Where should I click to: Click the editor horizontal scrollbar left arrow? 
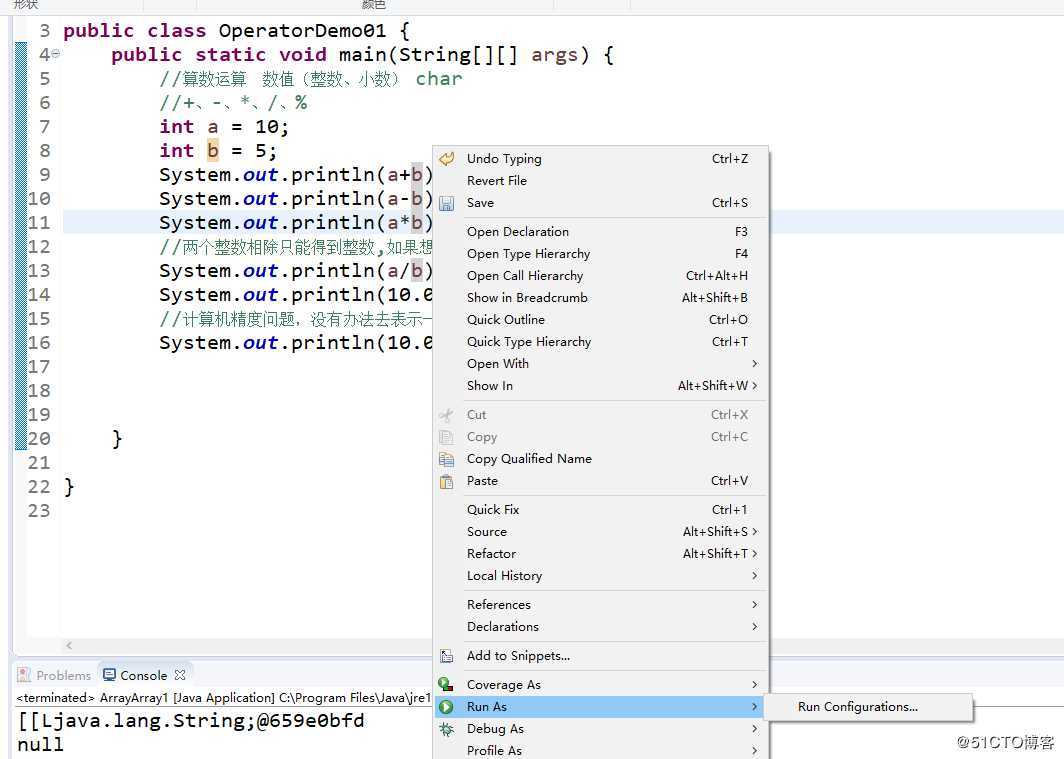click(69, 646)
